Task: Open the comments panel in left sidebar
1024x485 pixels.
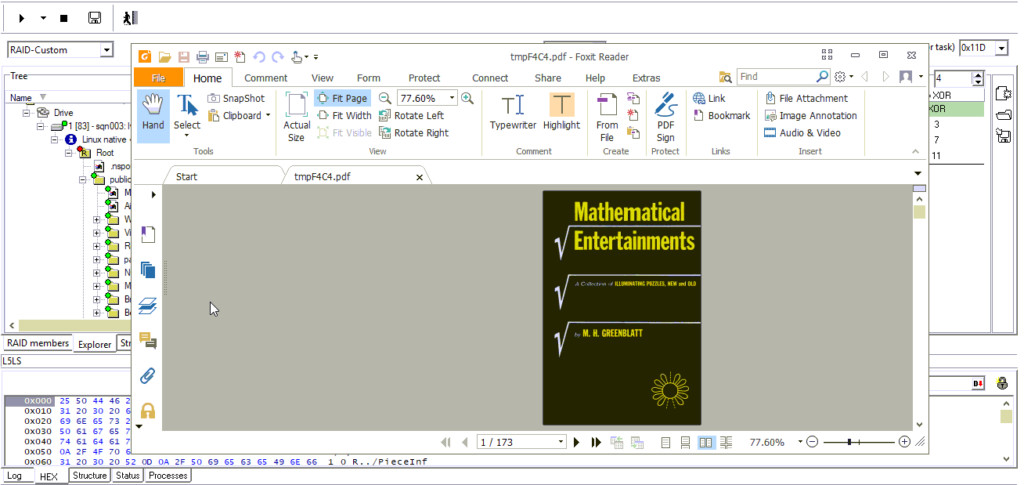Action: point(148,341)
